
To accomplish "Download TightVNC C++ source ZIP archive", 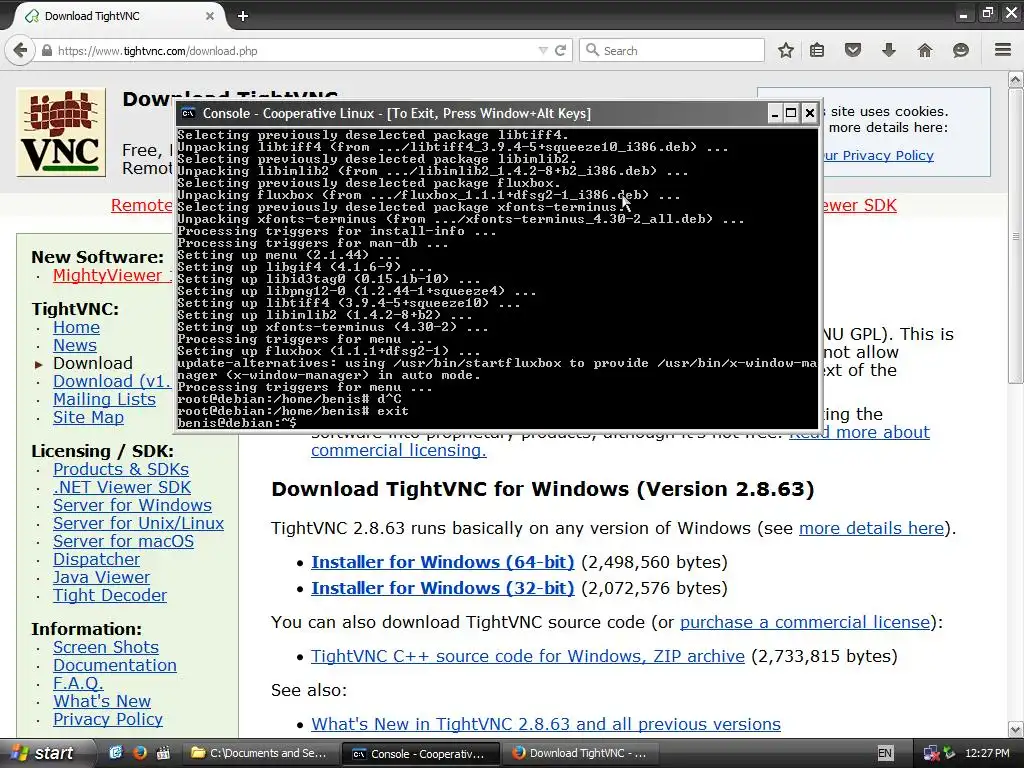I will tap(528, 656).
